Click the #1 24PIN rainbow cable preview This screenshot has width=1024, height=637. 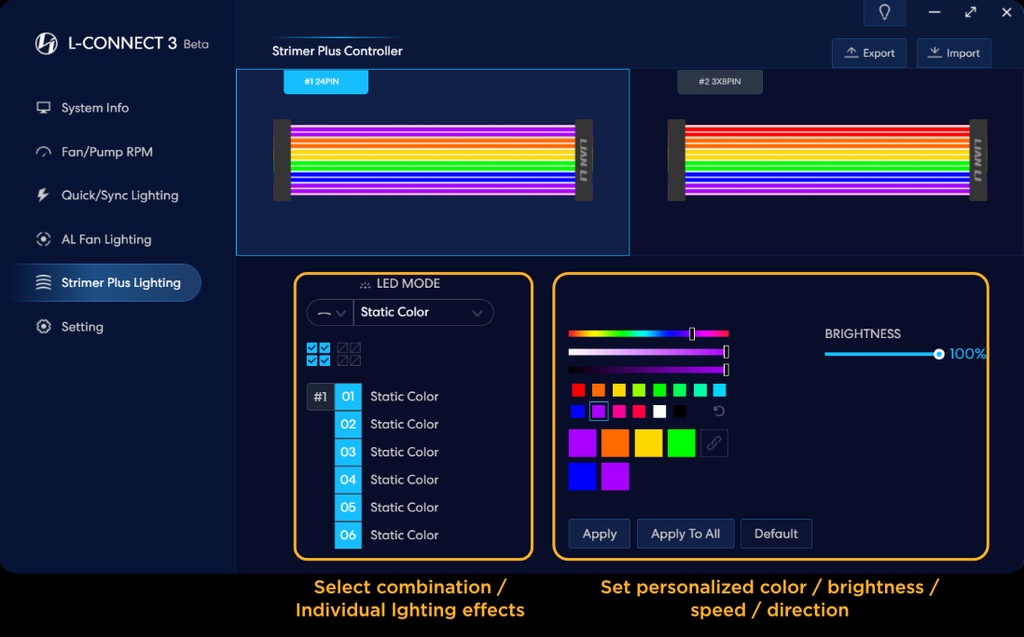(432, 161)
